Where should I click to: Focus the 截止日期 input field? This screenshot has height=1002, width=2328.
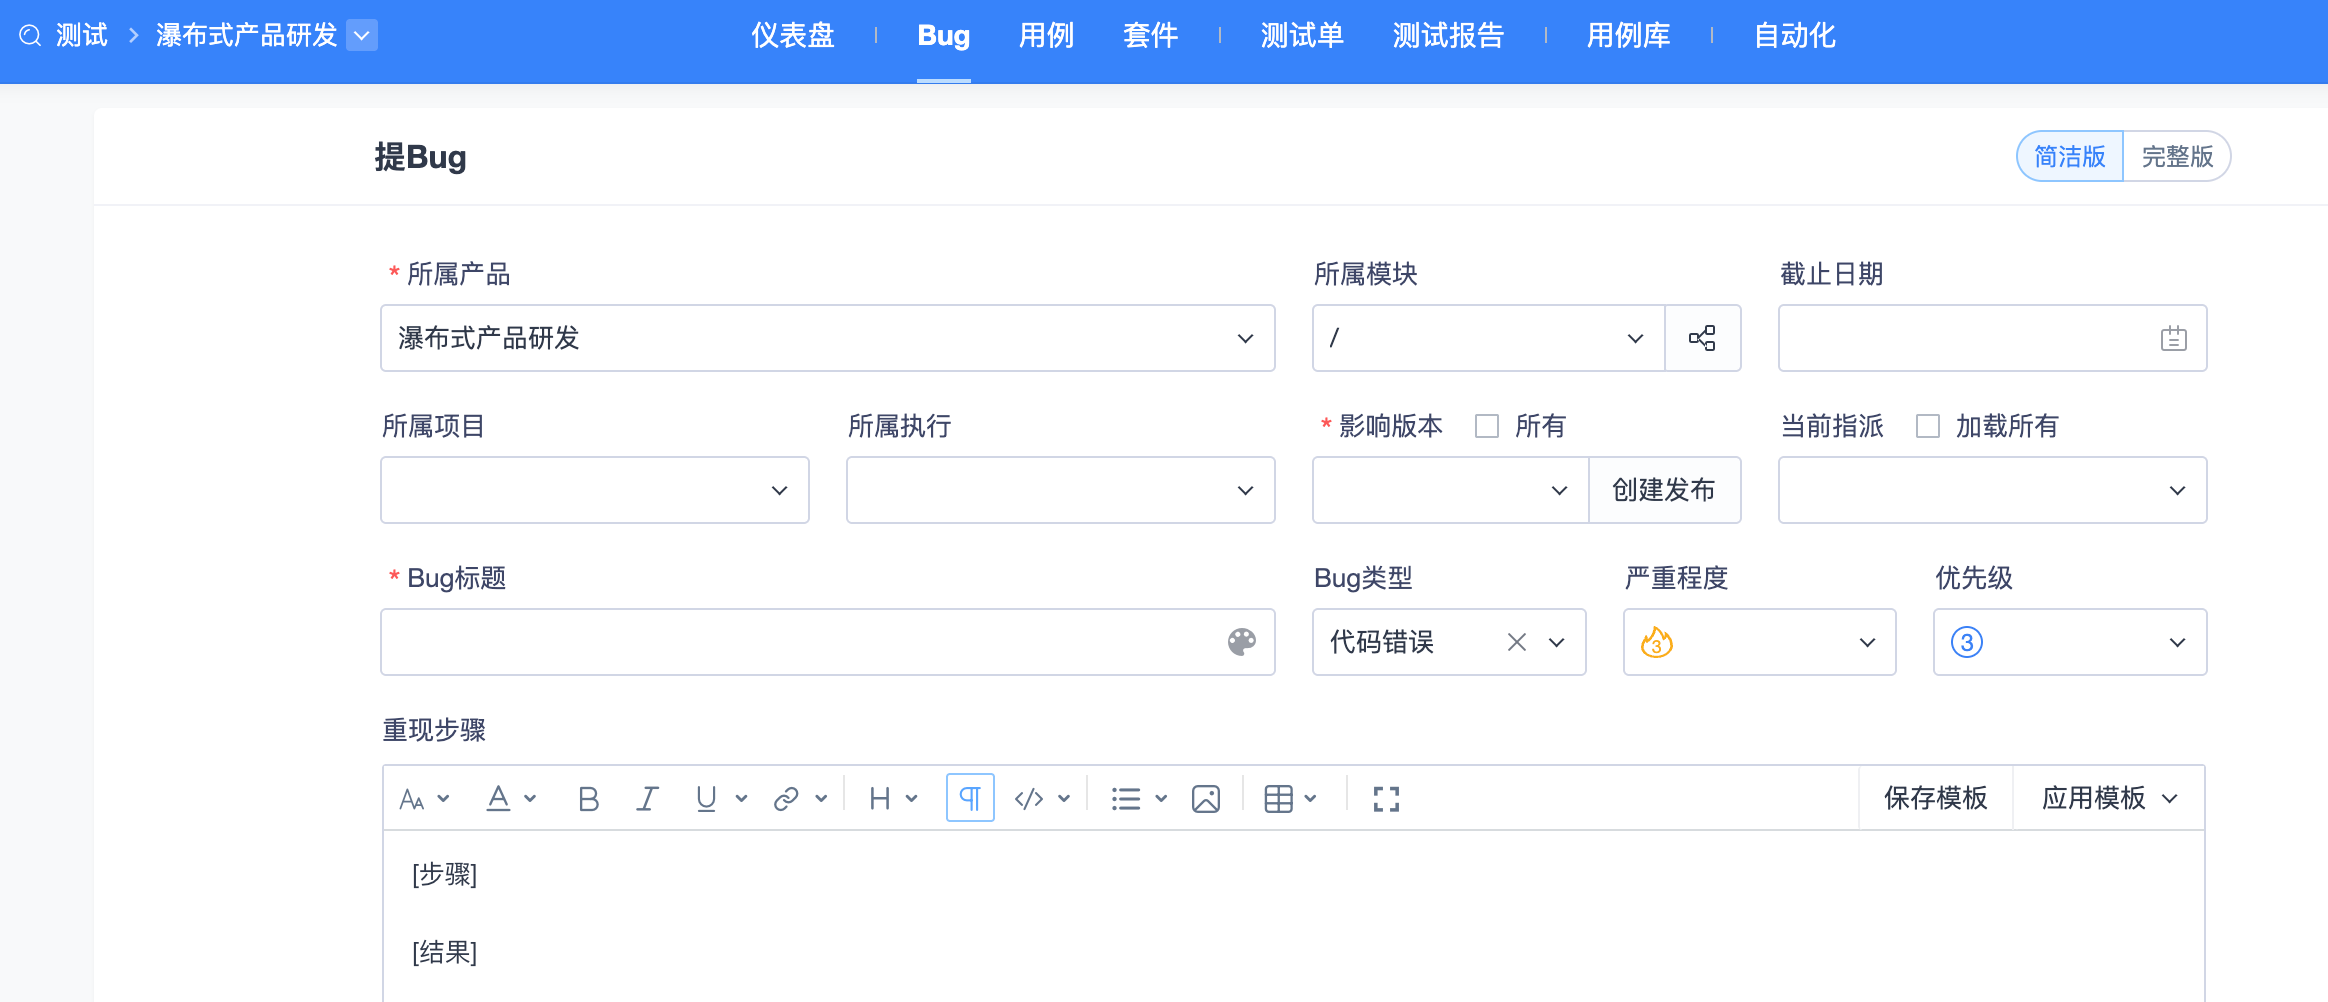point(1993,338)
